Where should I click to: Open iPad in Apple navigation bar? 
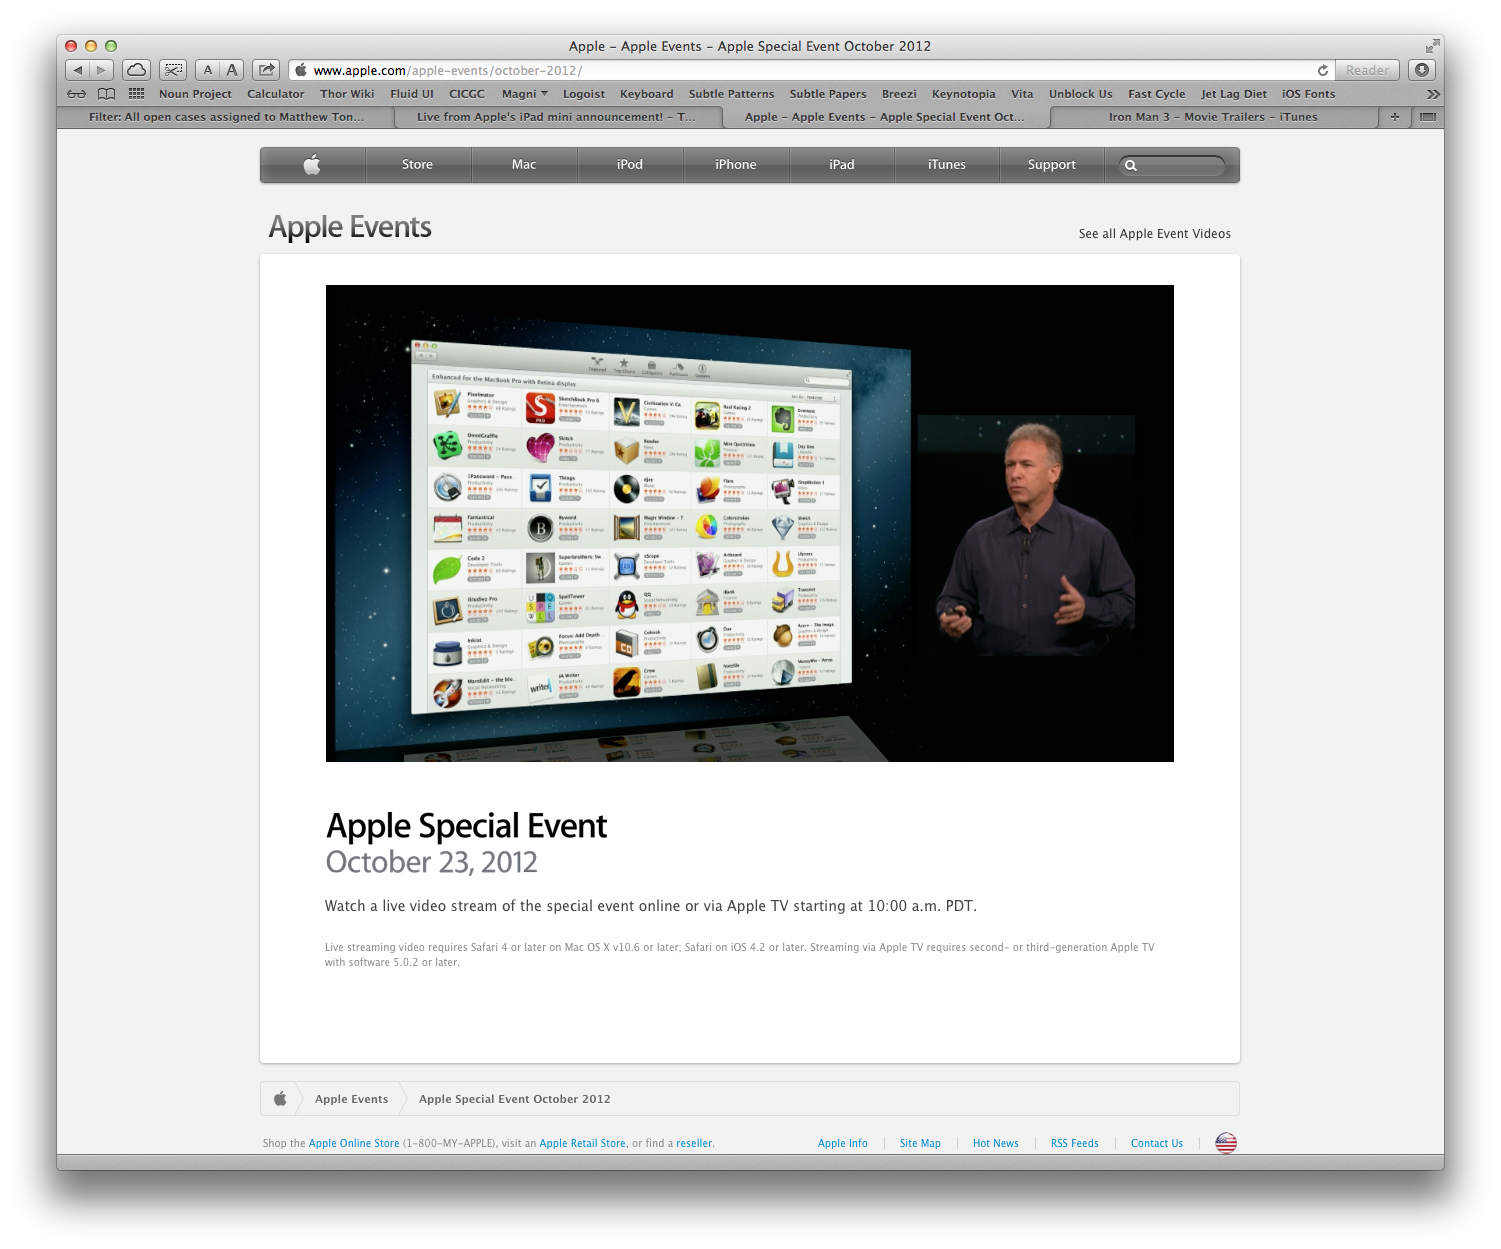pos(842,165)
